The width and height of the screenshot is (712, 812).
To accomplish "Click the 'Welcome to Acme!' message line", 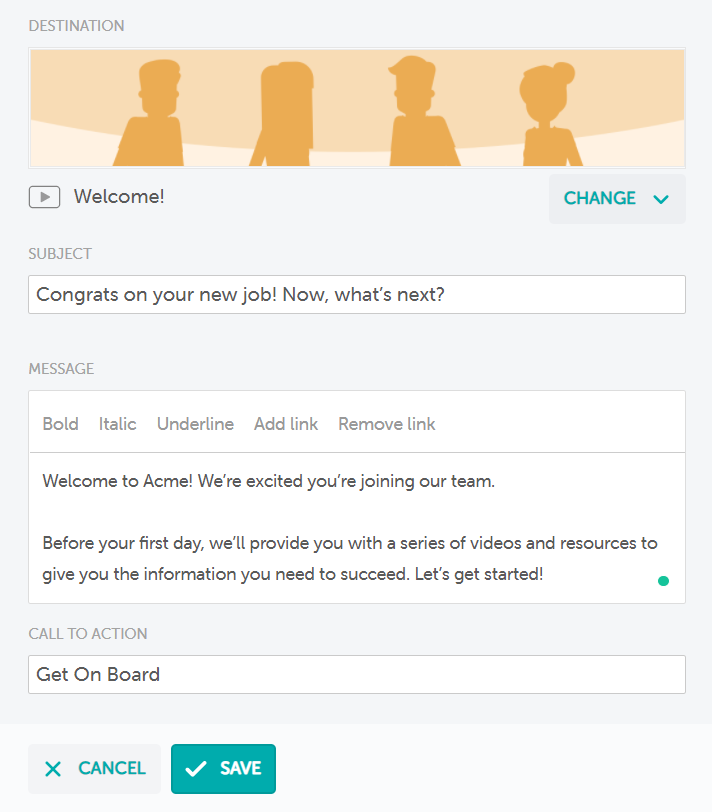I will 268,481.
